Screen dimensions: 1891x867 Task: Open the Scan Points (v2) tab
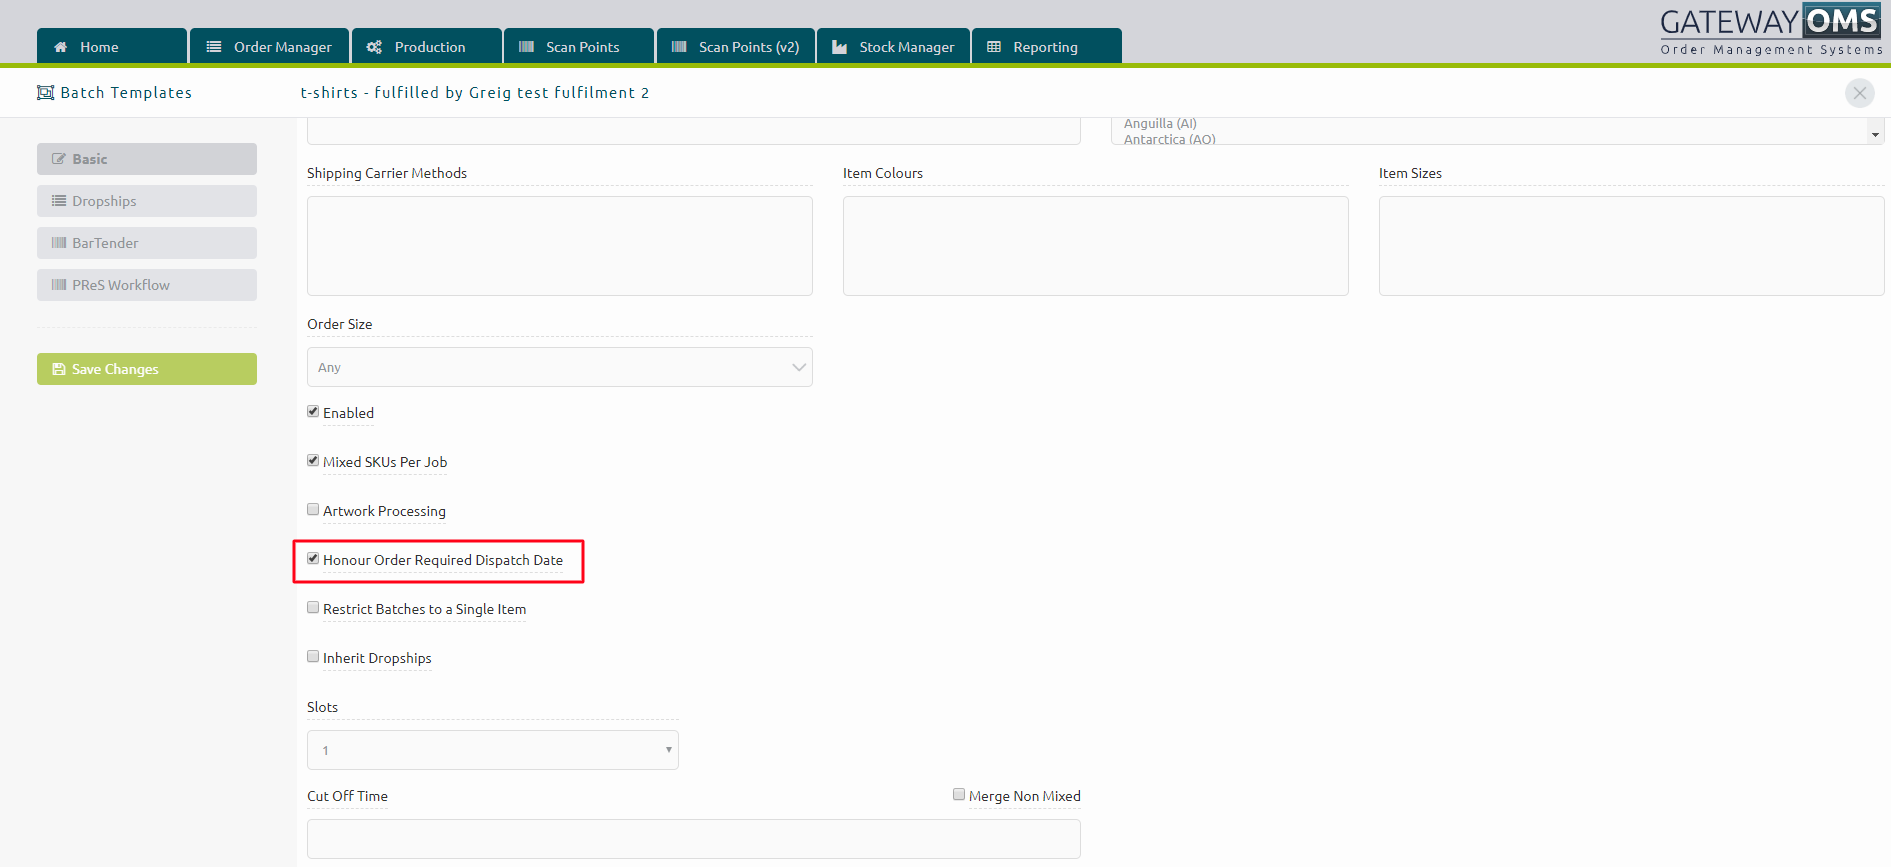(x=736, y=46)
